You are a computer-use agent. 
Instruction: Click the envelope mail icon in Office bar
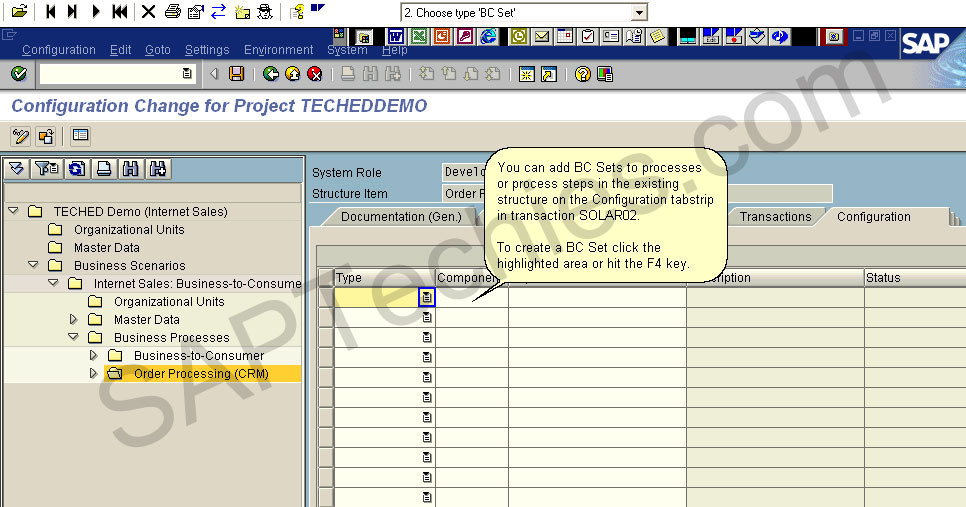click(x=542, y=37)
